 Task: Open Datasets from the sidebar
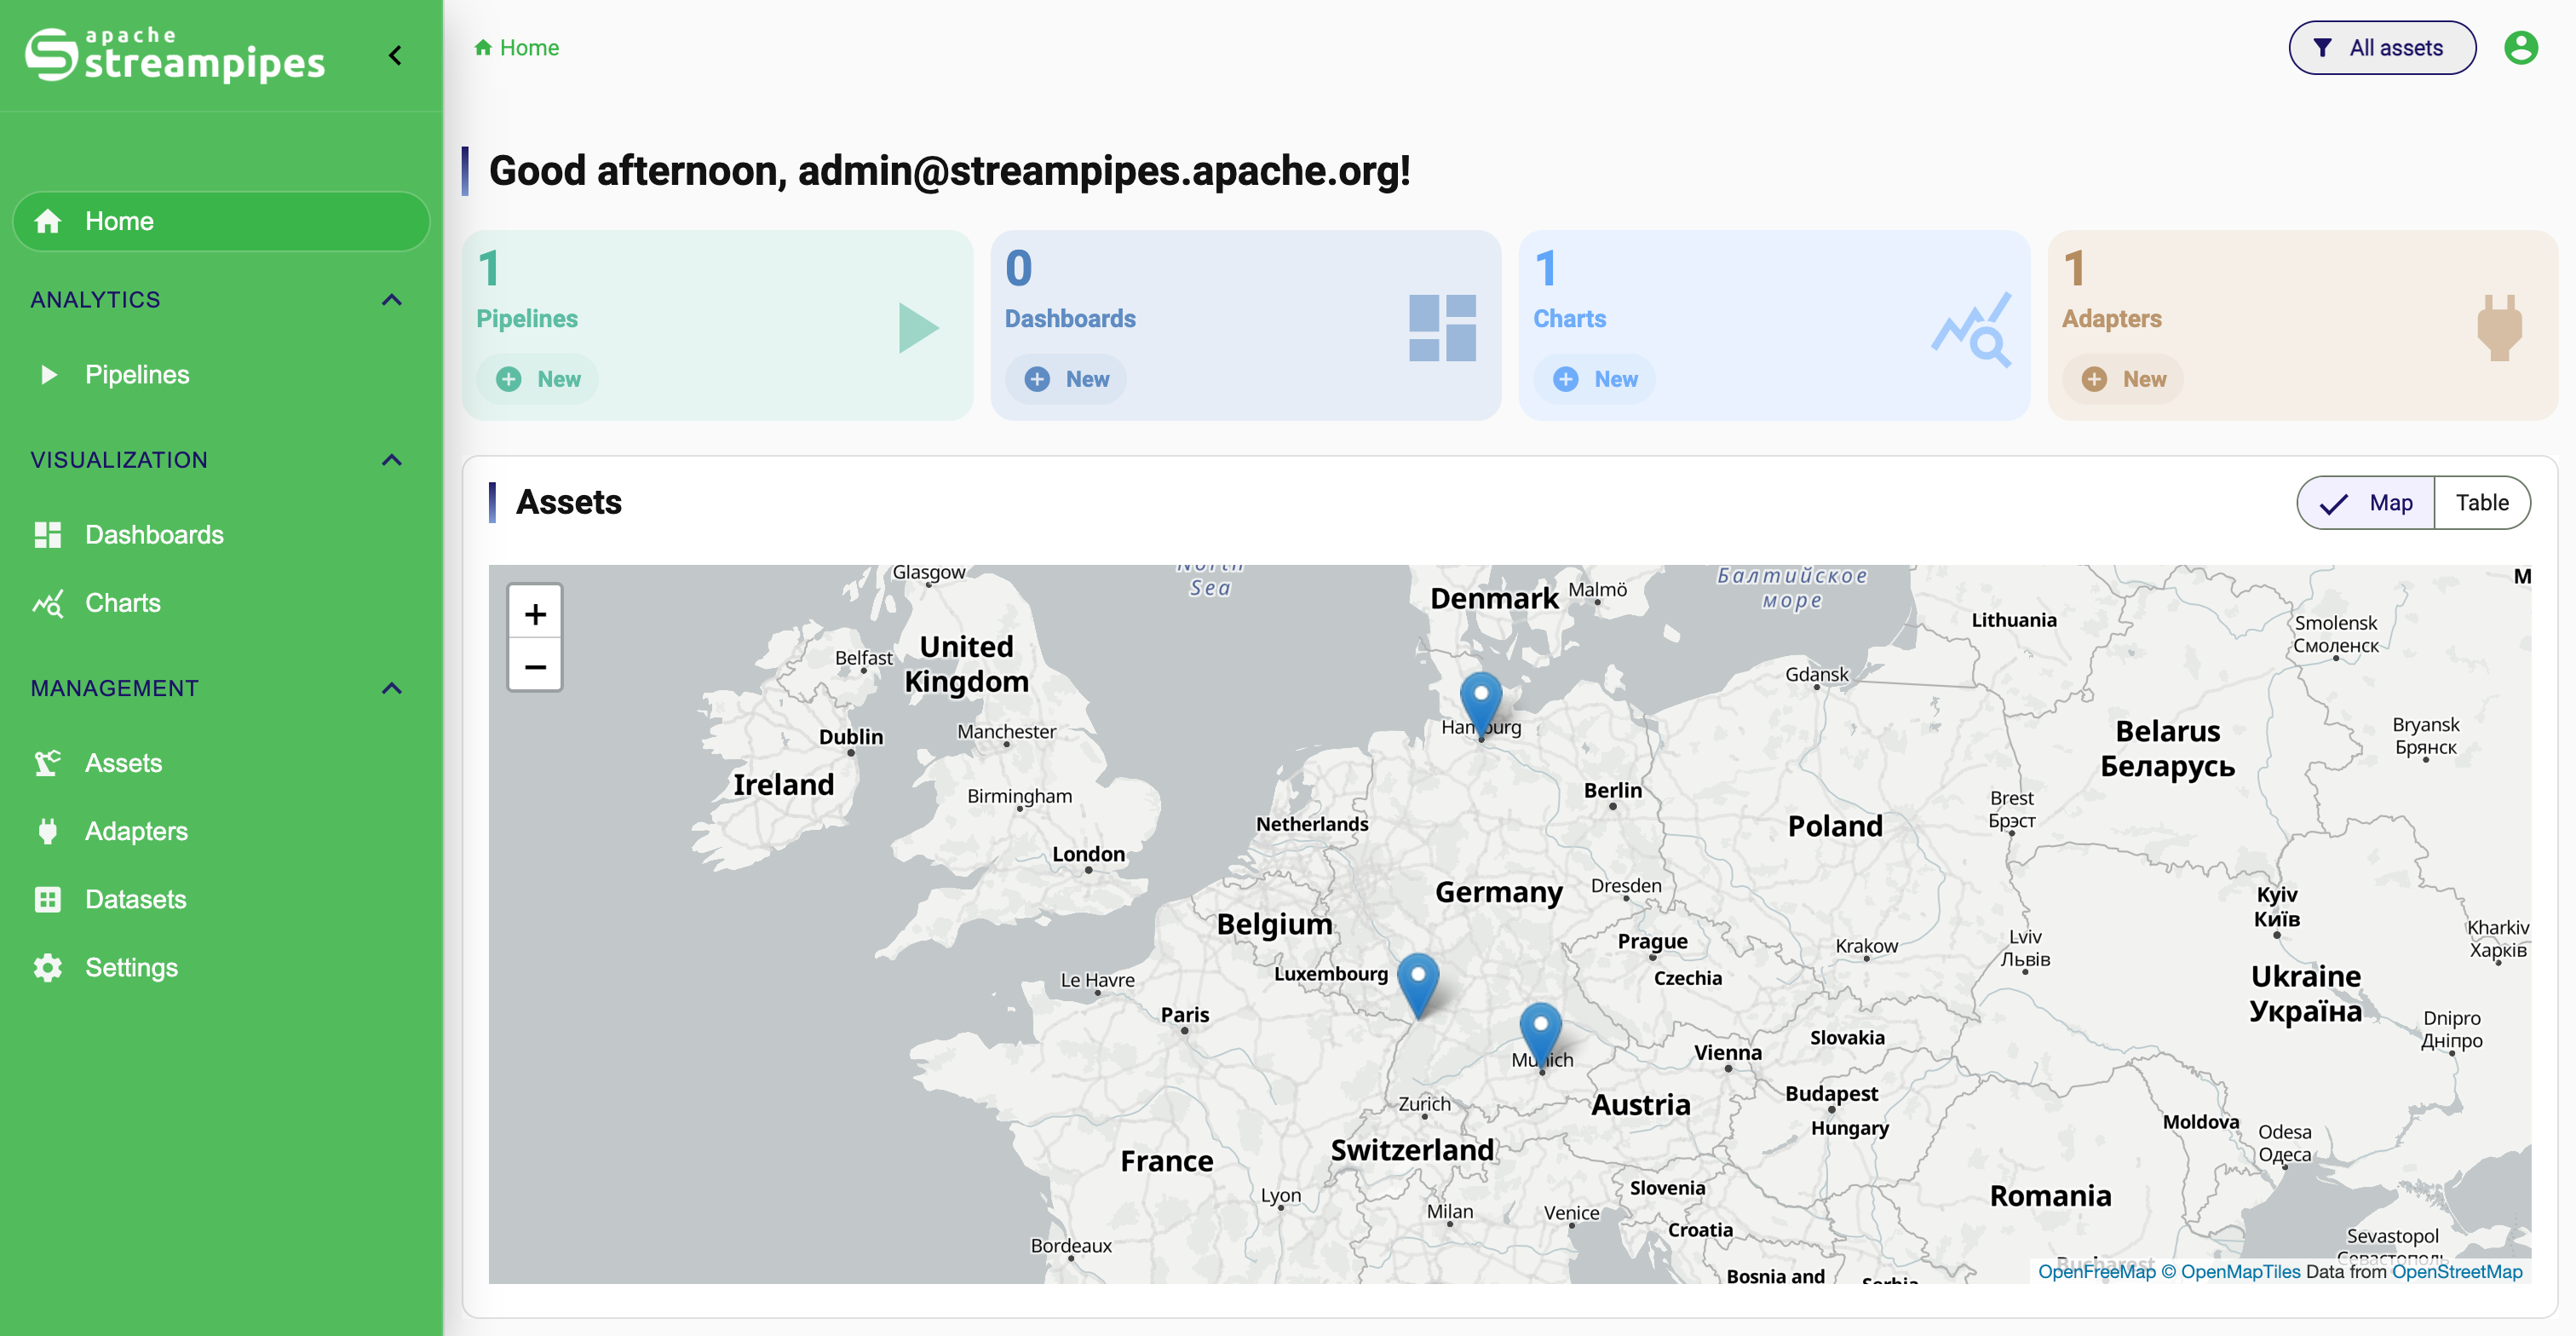point(221,899)
